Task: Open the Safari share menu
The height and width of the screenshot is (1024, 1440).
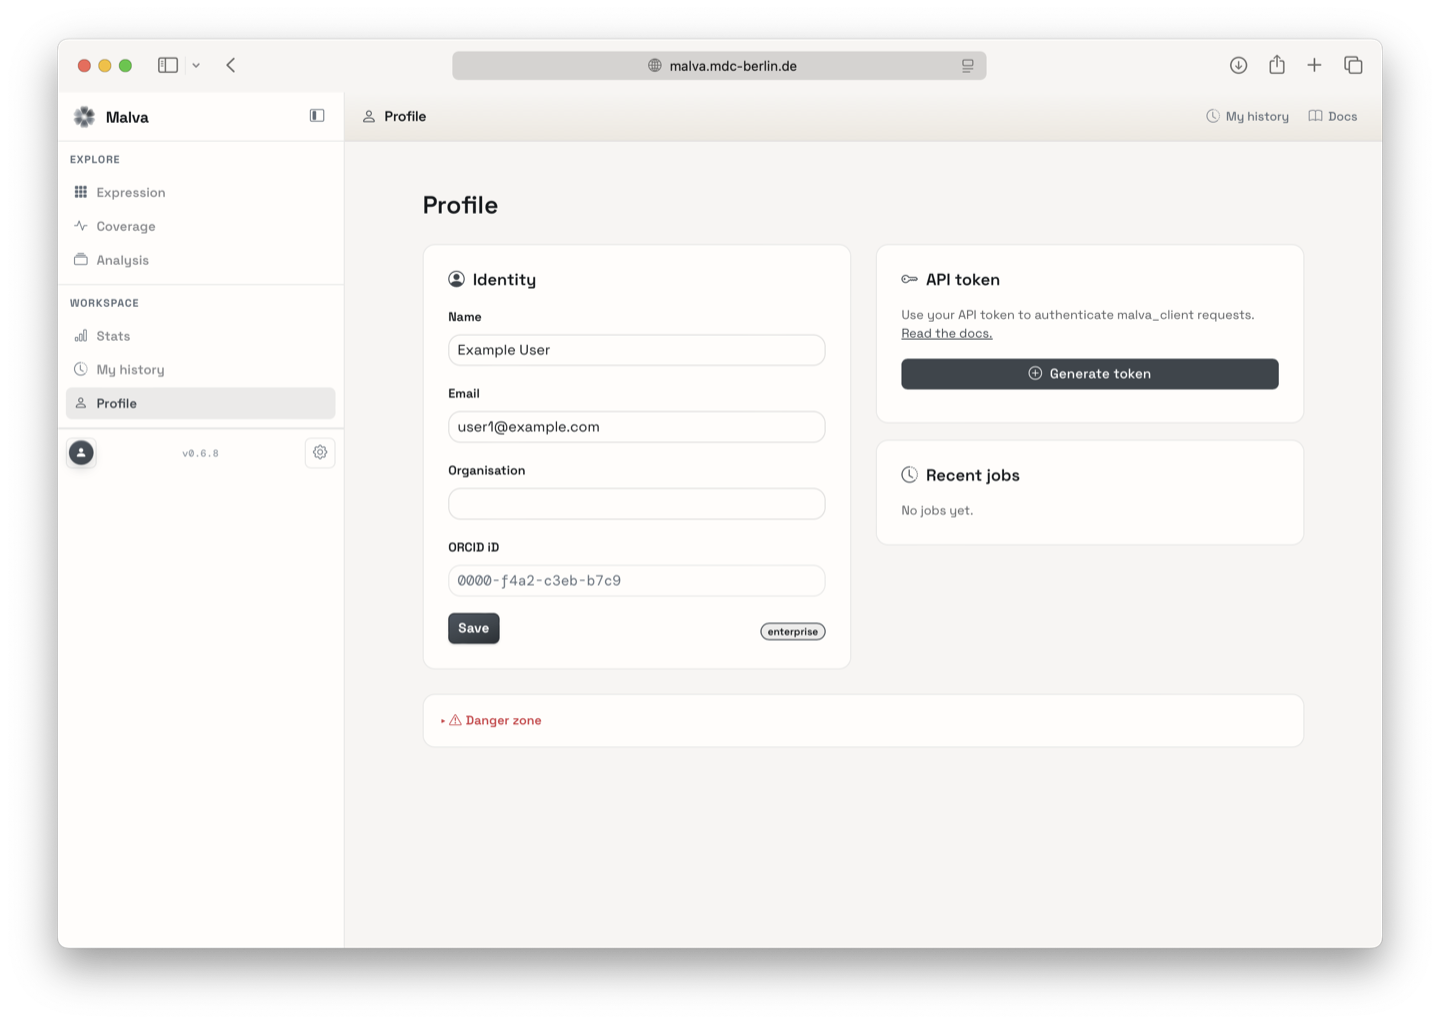Action: coord(1277,65)
